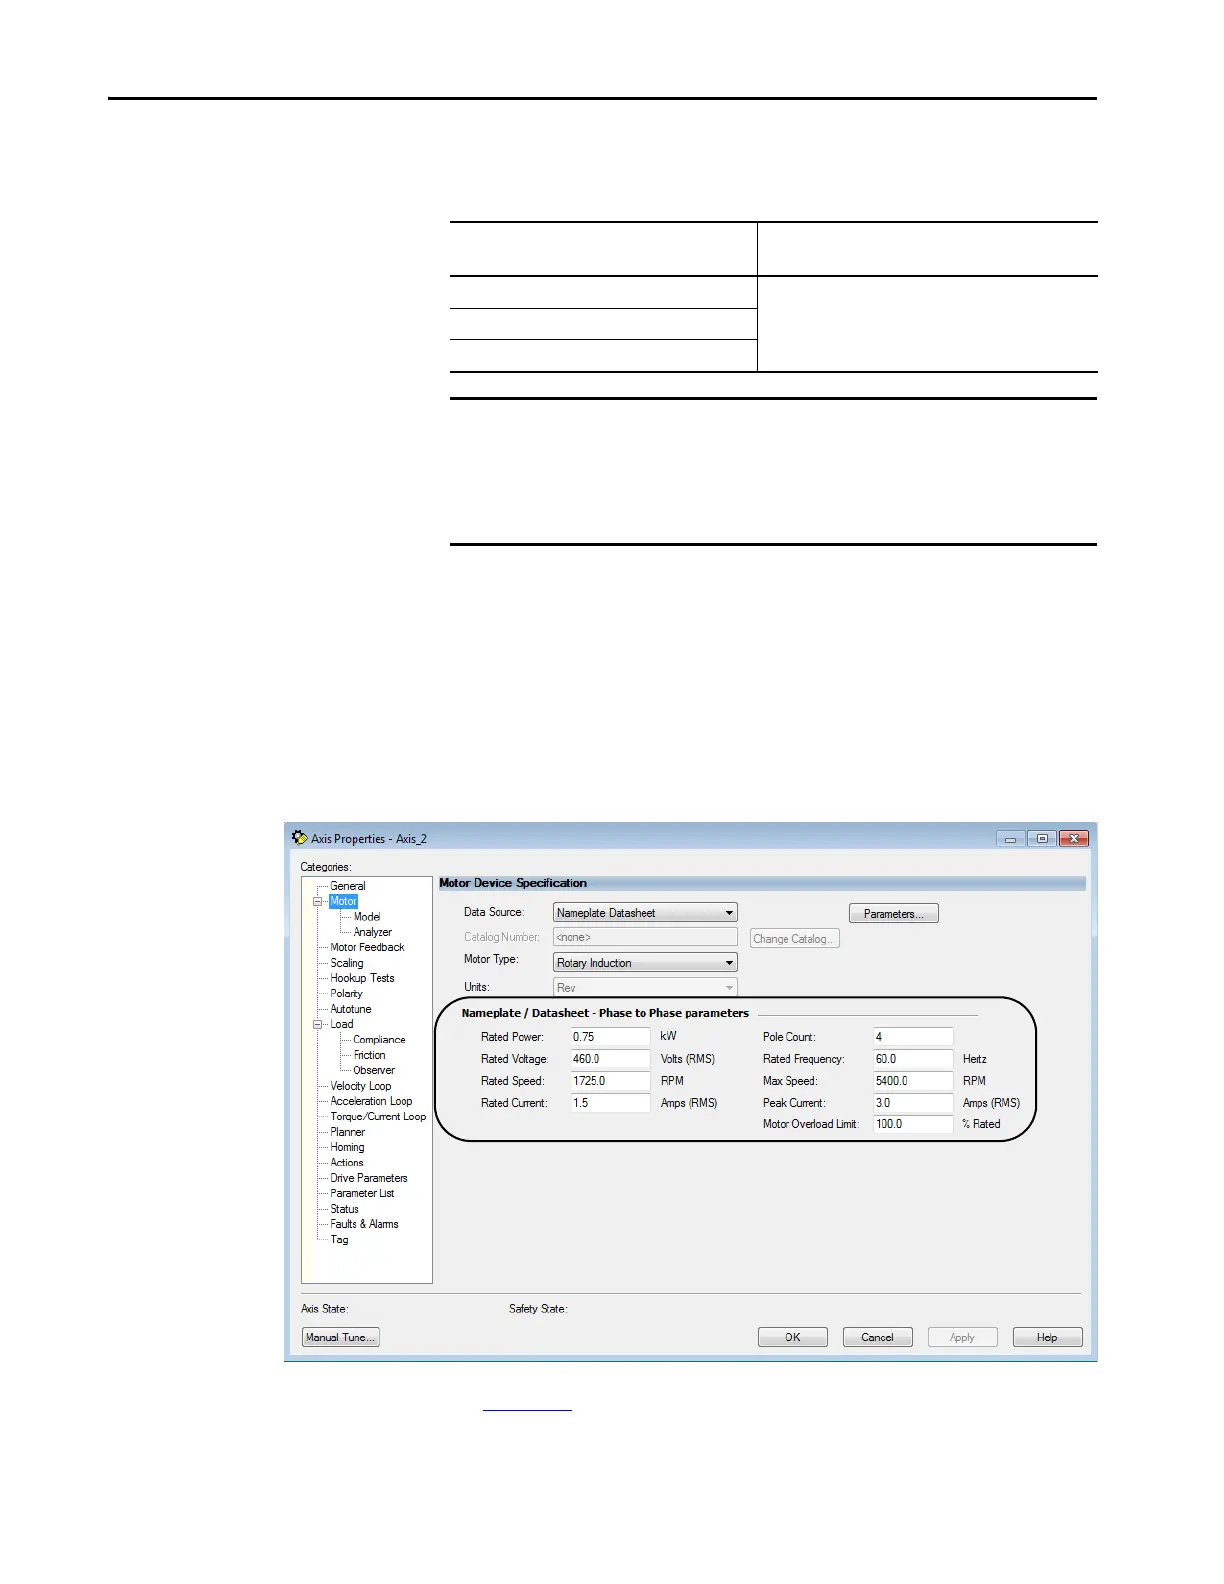
Task: Open the Homing category
Action: pyautogui.click(x=347, y=1148)
